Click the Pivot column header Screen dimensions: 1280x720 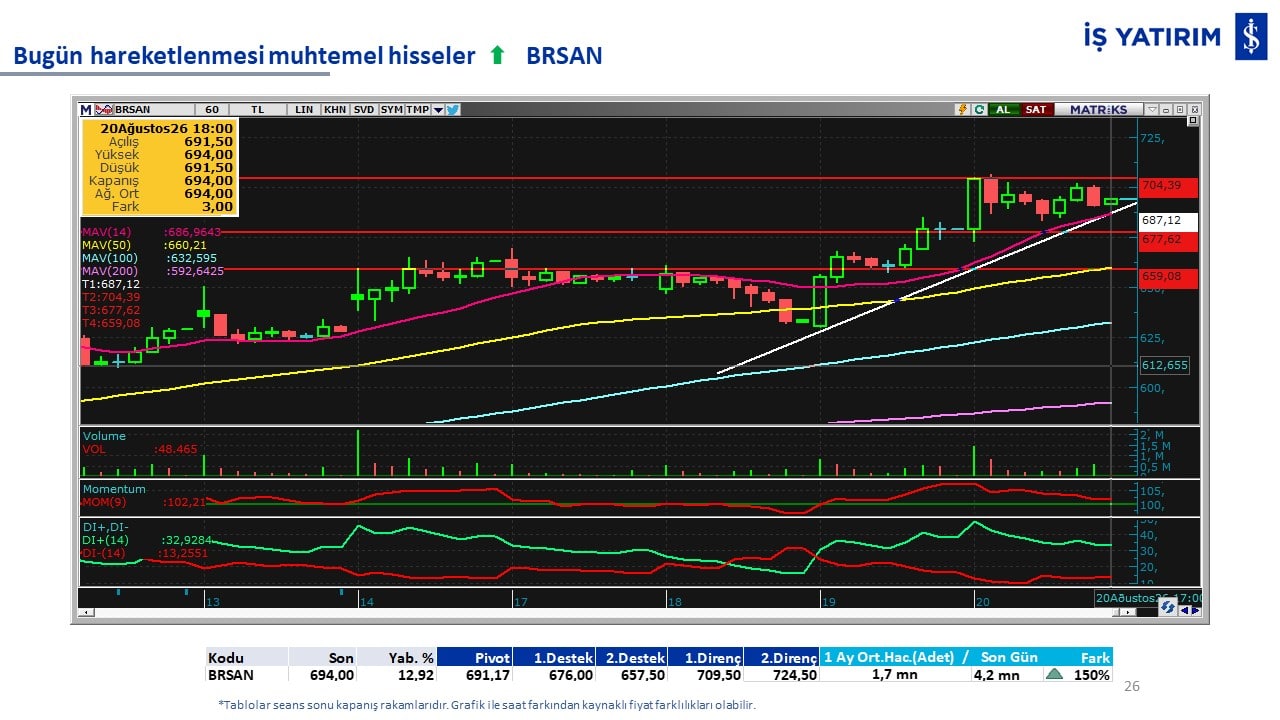click(475, 658)
